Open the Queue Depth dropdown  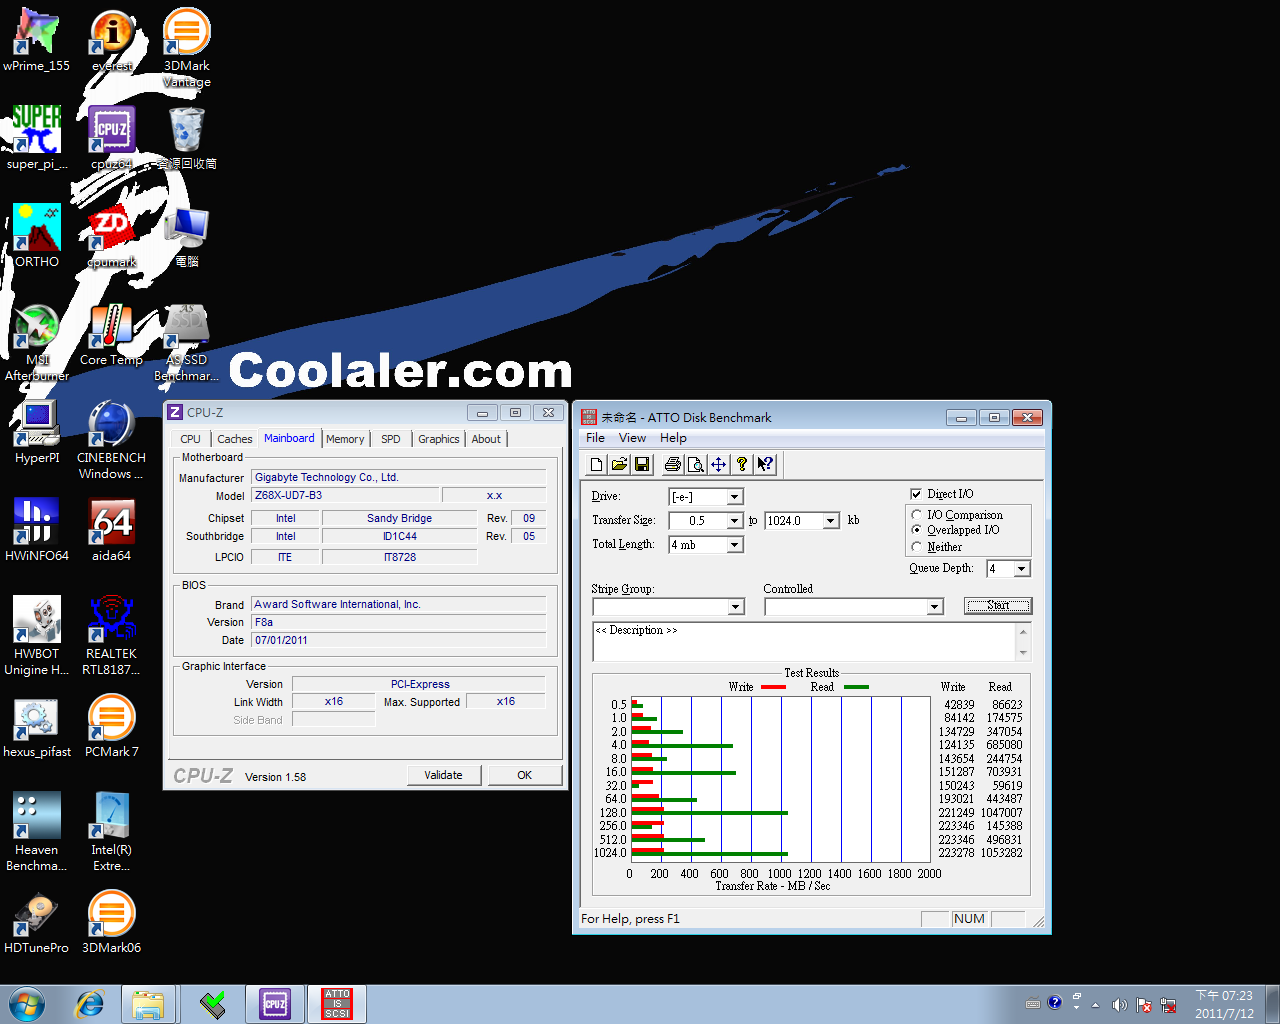tap(1021, 569)
